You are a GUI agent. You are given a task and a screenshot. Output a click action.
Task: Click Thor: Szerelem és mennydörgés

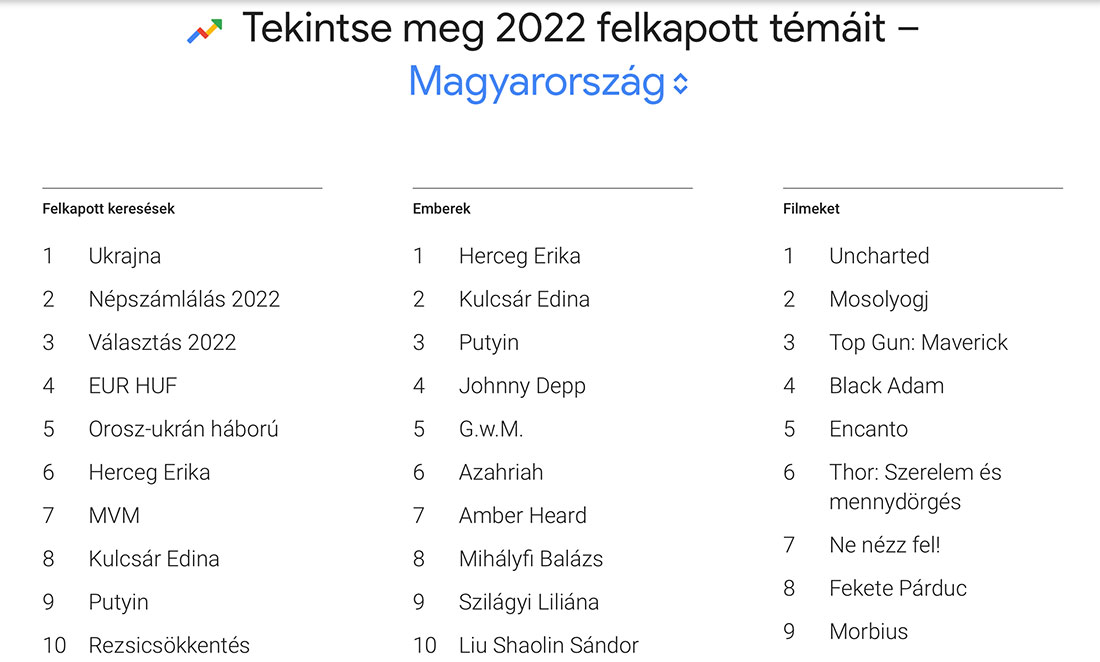(915, 487)
